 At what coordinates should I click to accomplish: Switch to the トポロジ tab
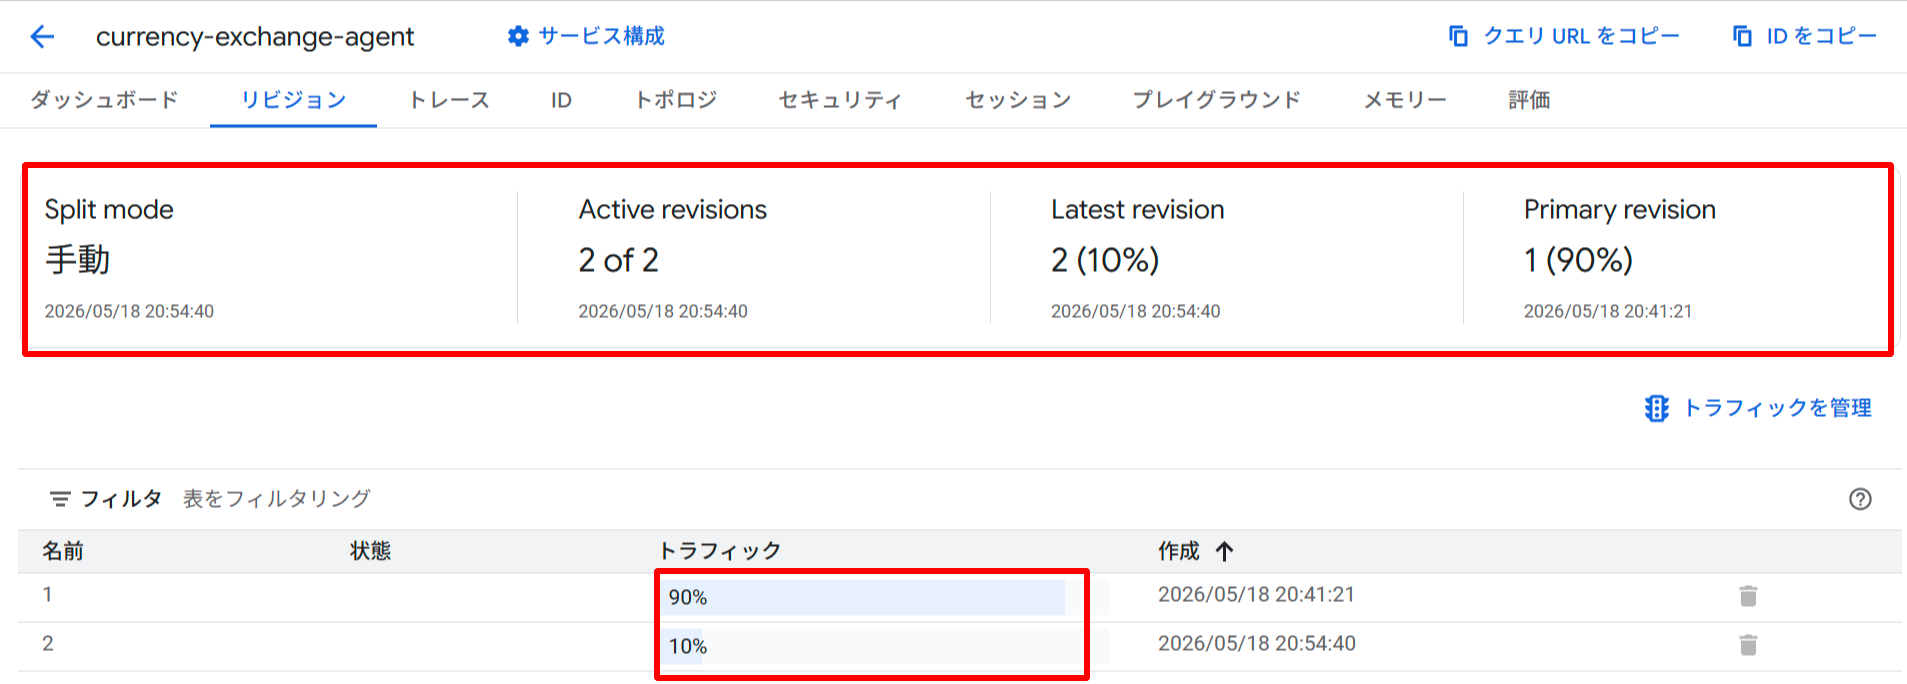pos(676,100)
